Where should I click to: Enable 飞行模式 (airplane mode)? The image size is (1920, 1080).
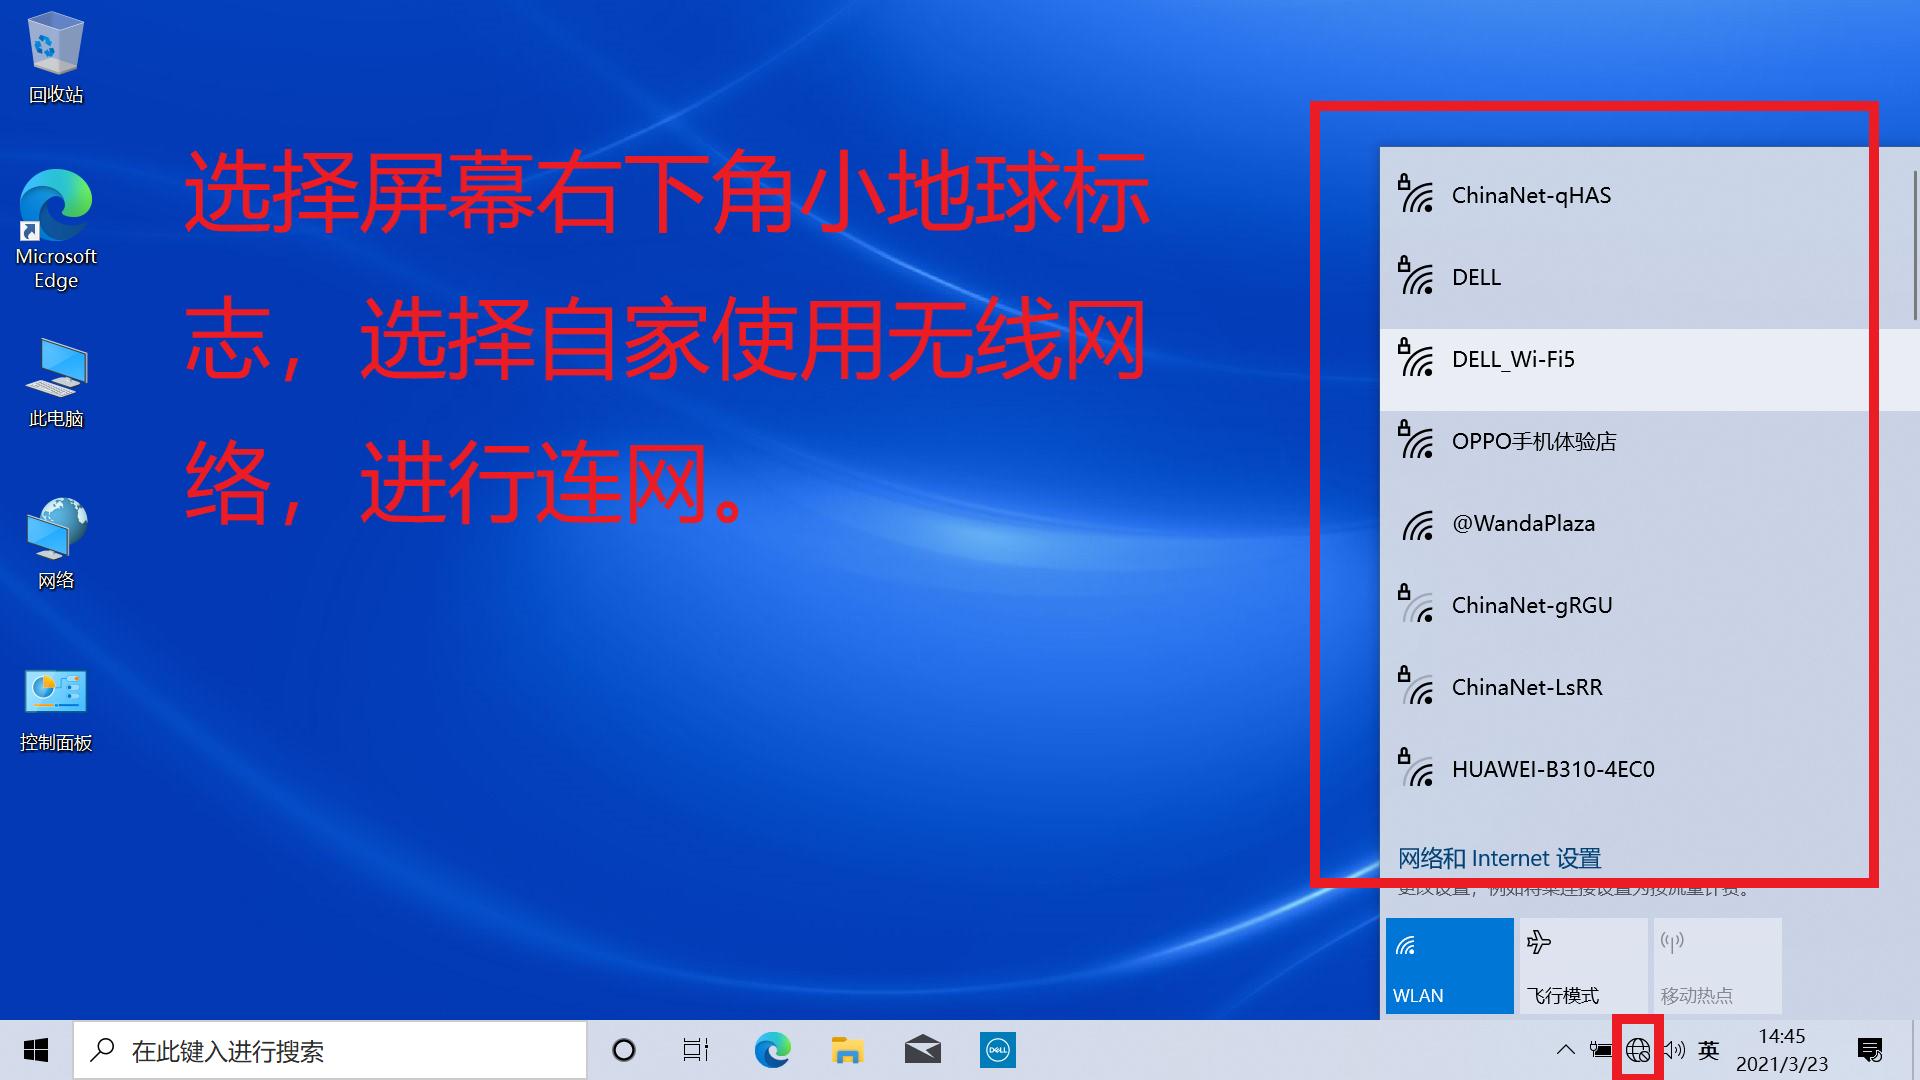(1581, 963)
